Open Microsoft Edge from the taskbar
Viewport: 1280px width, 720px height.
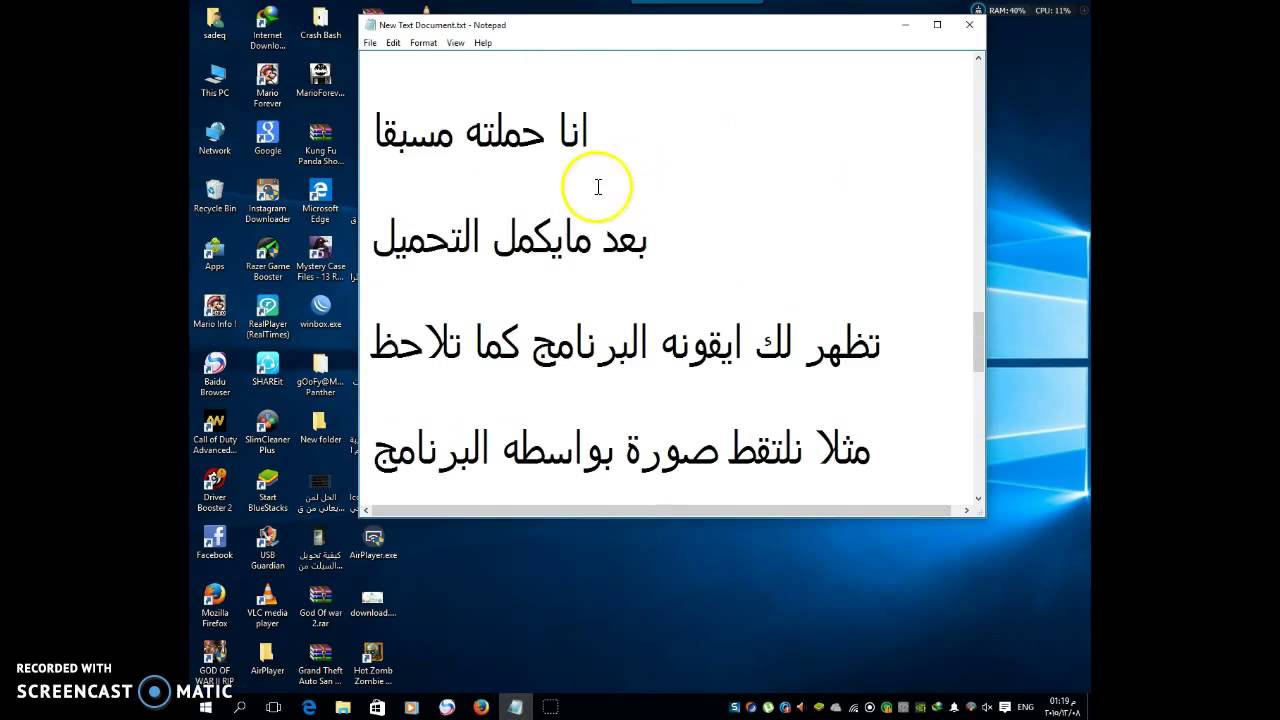coord(309,707)
